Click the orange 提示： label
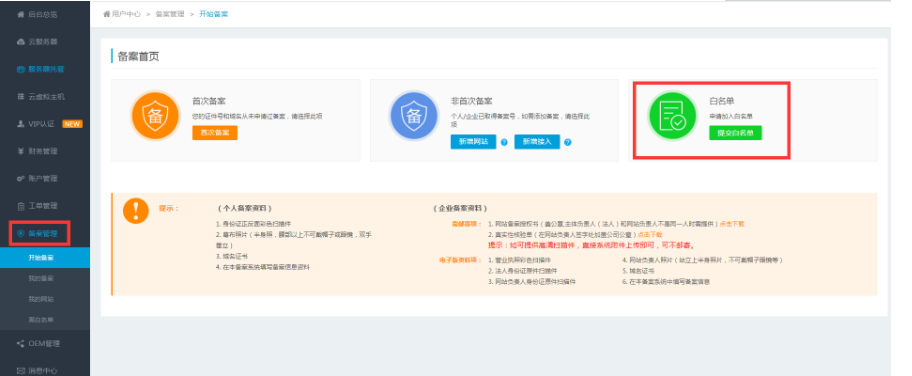Screen dimensions: 912x376 click(169, 208)
